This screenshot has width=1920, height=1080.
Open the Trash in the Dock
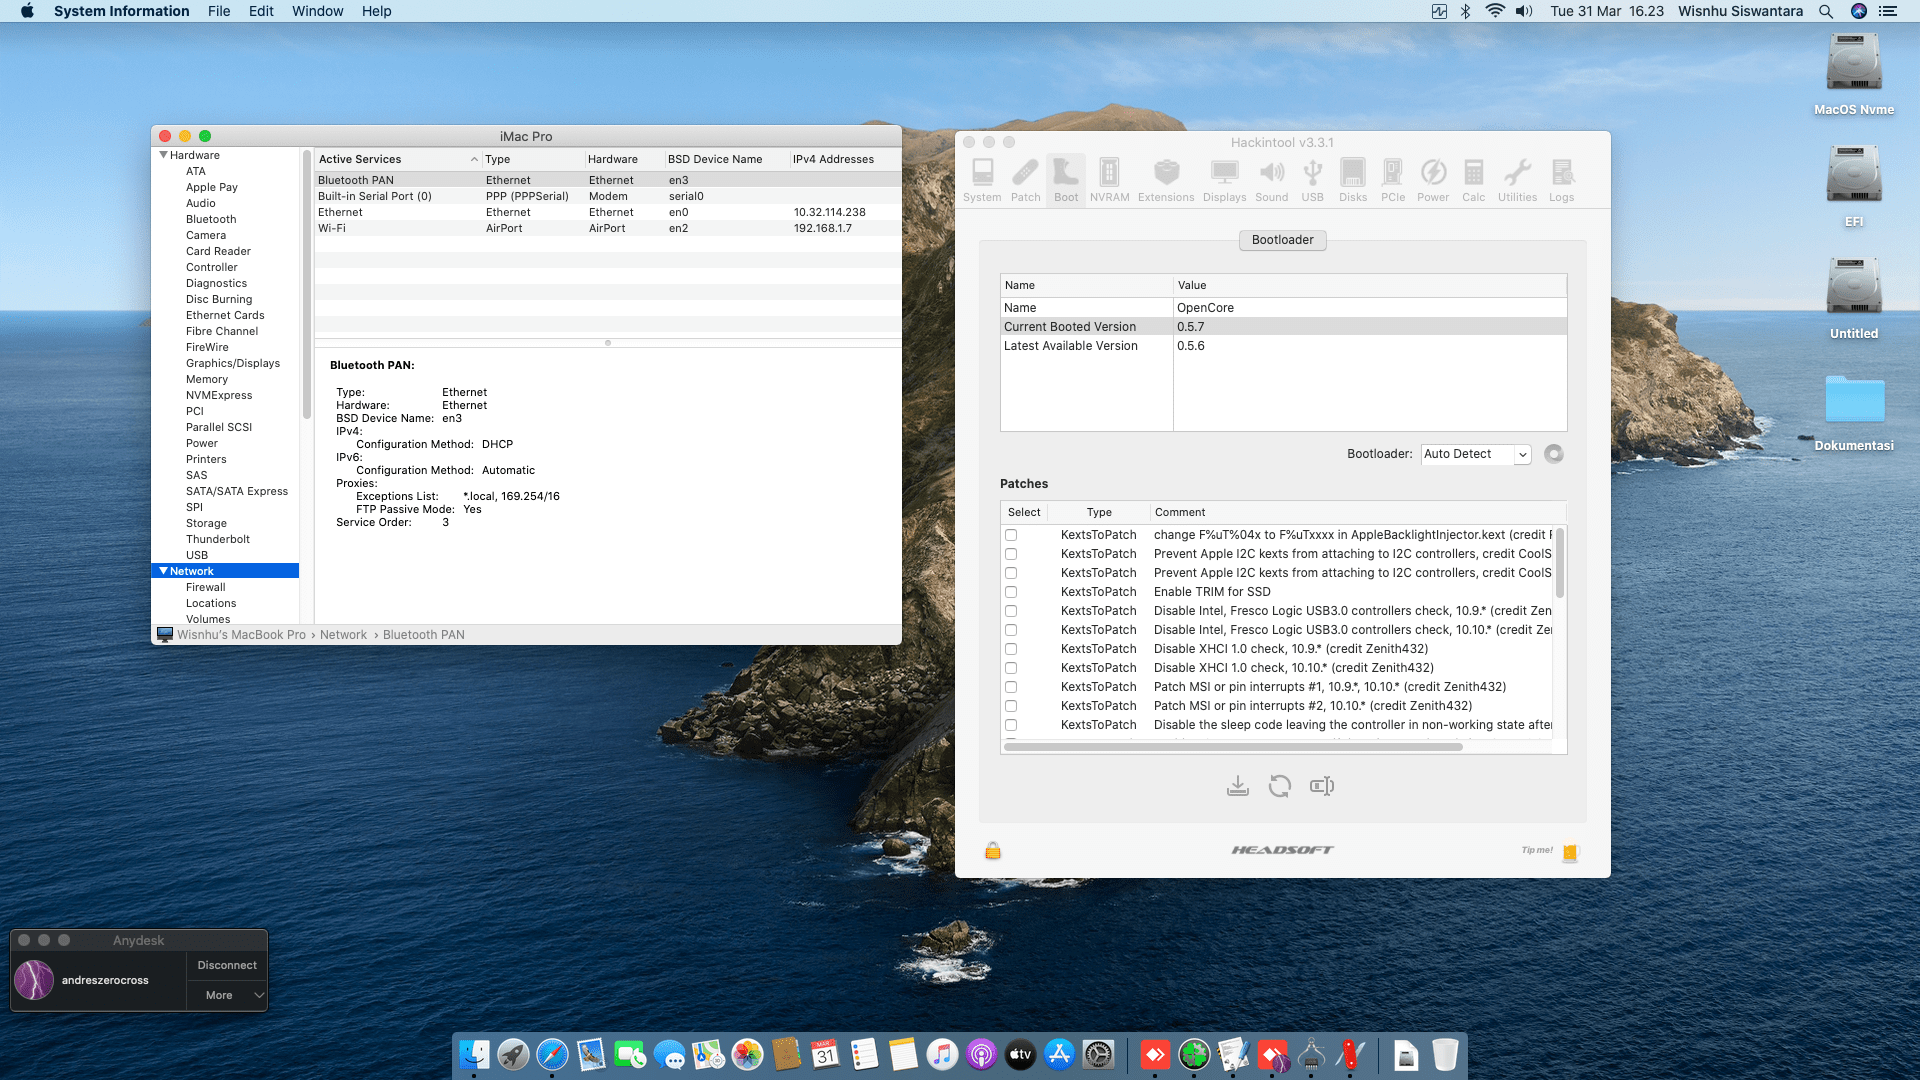(x=1445, y=1054)
